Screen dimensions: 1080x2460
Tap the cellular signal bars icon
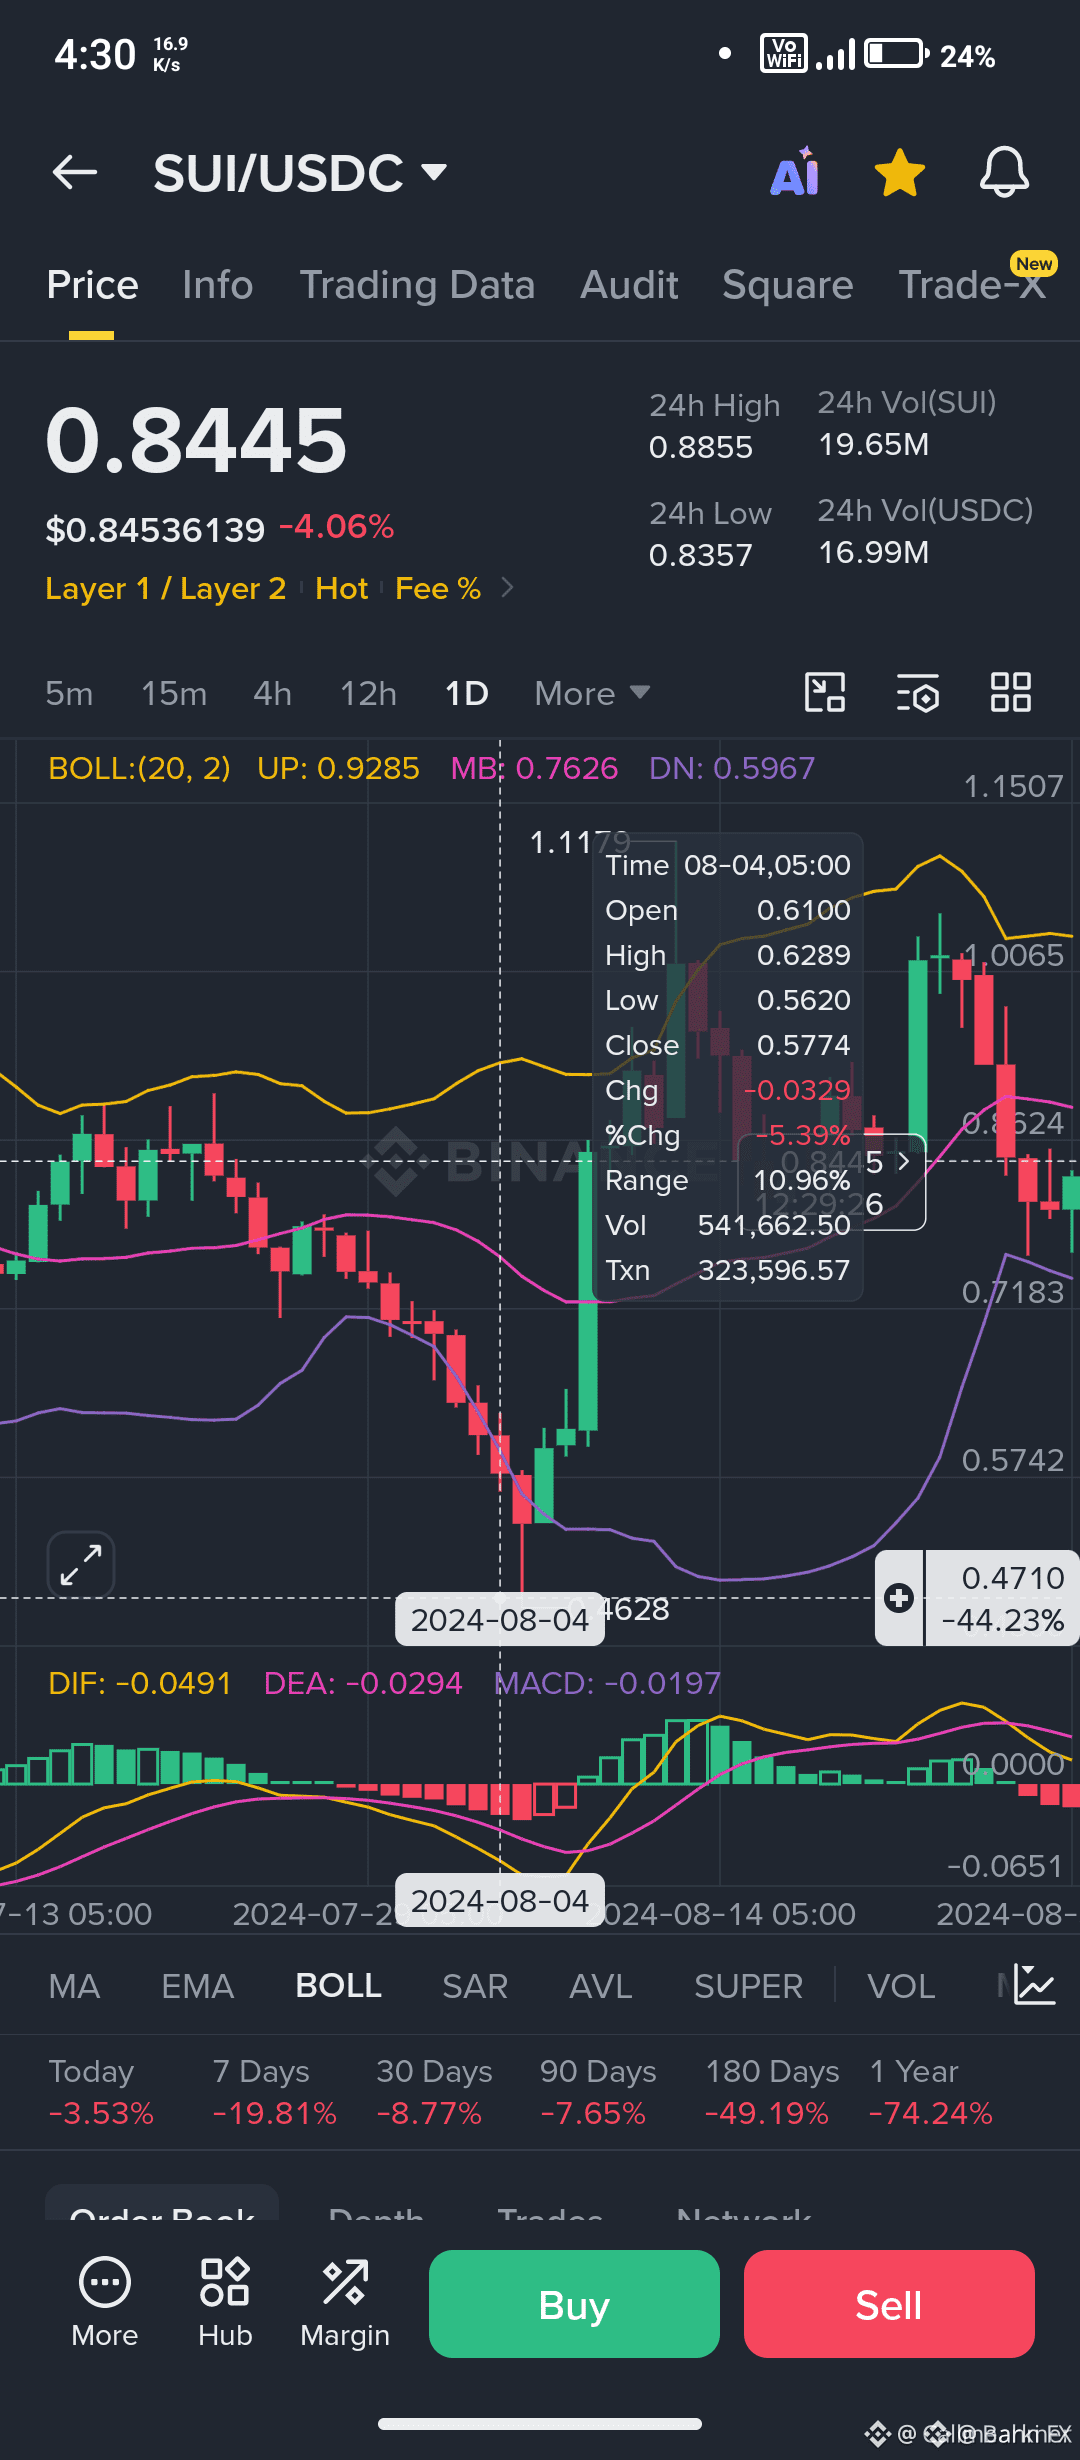click(835, 54)
